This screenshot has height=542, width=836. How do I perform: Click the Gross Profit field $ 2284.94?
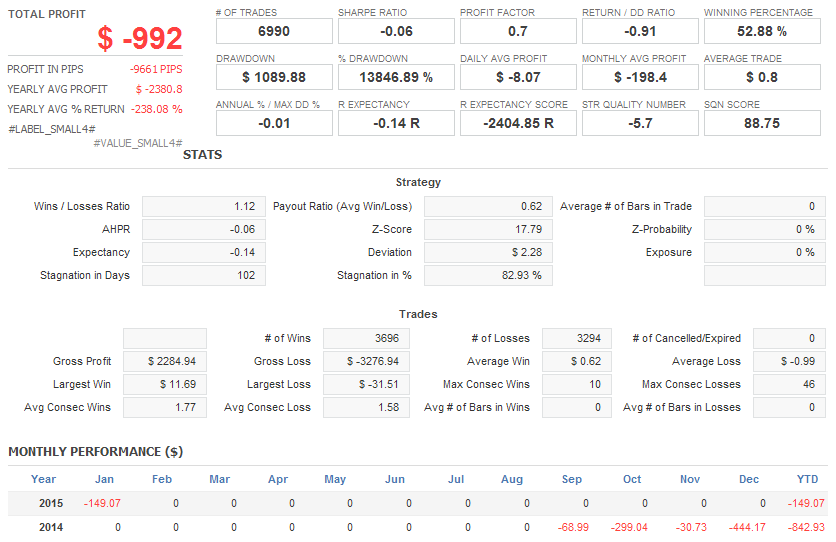pyautogui.click(x=165, y=361)
